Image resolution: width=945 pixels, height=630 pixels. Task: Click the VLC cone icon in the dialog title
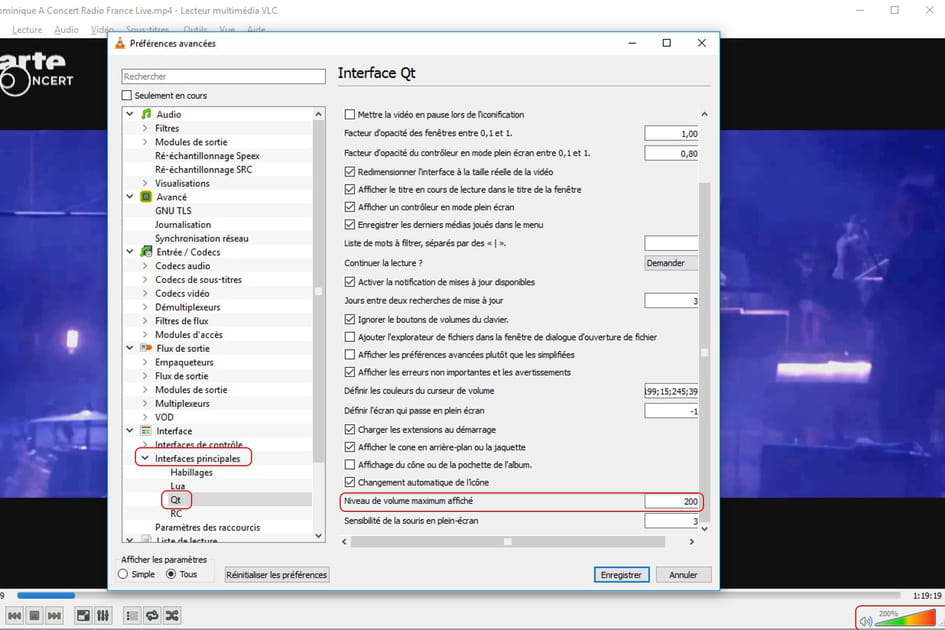[x=120, y=43]
